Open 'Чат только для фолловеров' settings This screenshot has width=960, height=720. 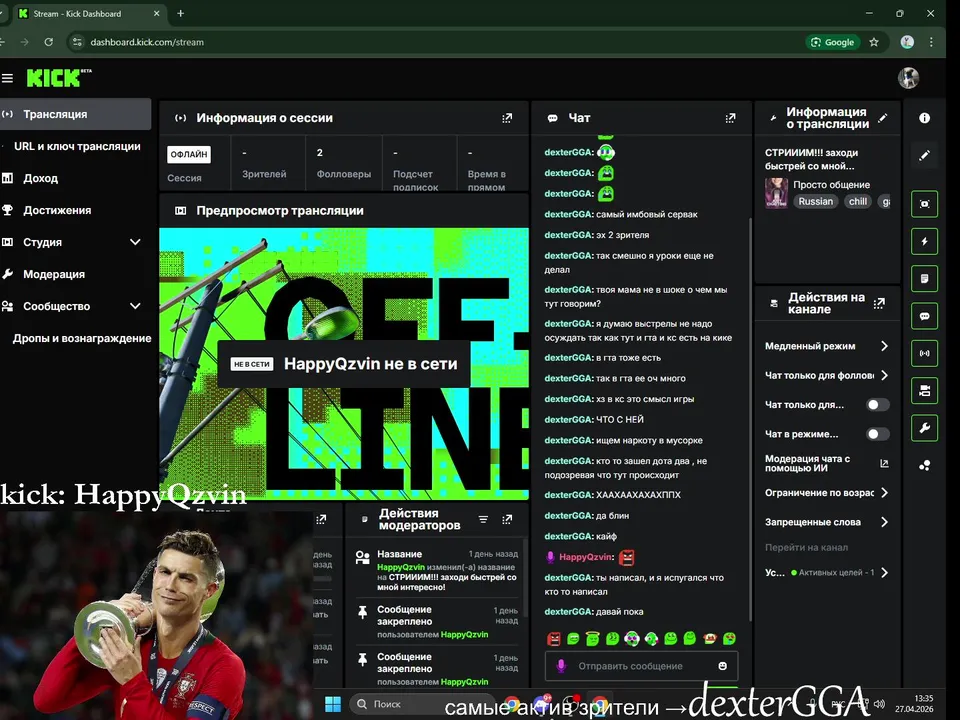pos(827,375)
